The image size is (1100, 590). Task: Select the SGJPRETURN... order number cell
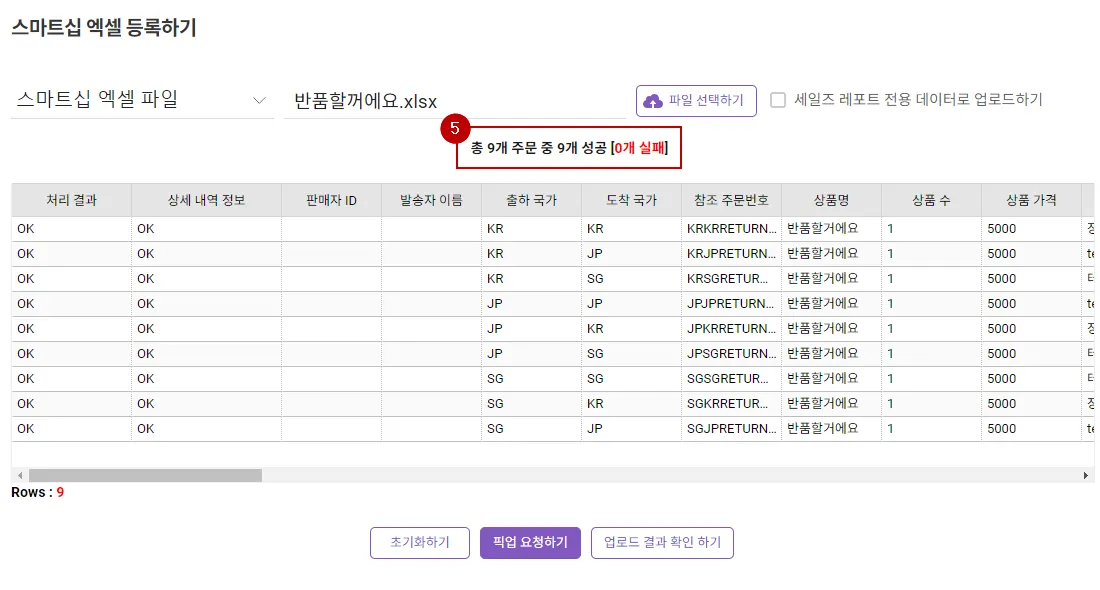coord(731,429)
